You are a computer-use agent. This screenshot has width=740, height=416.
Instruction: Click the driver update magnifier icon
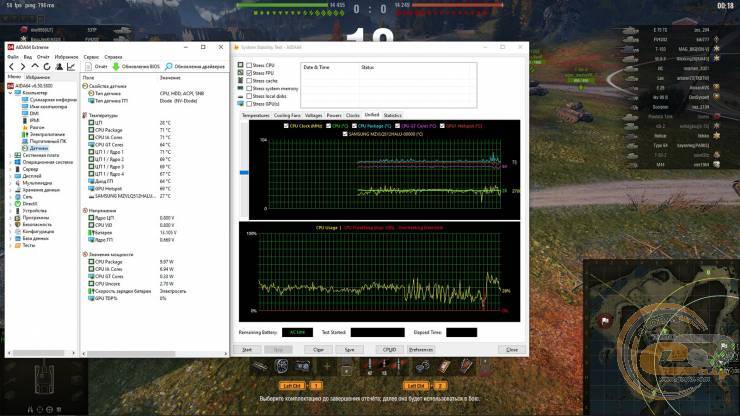point(168,67)
